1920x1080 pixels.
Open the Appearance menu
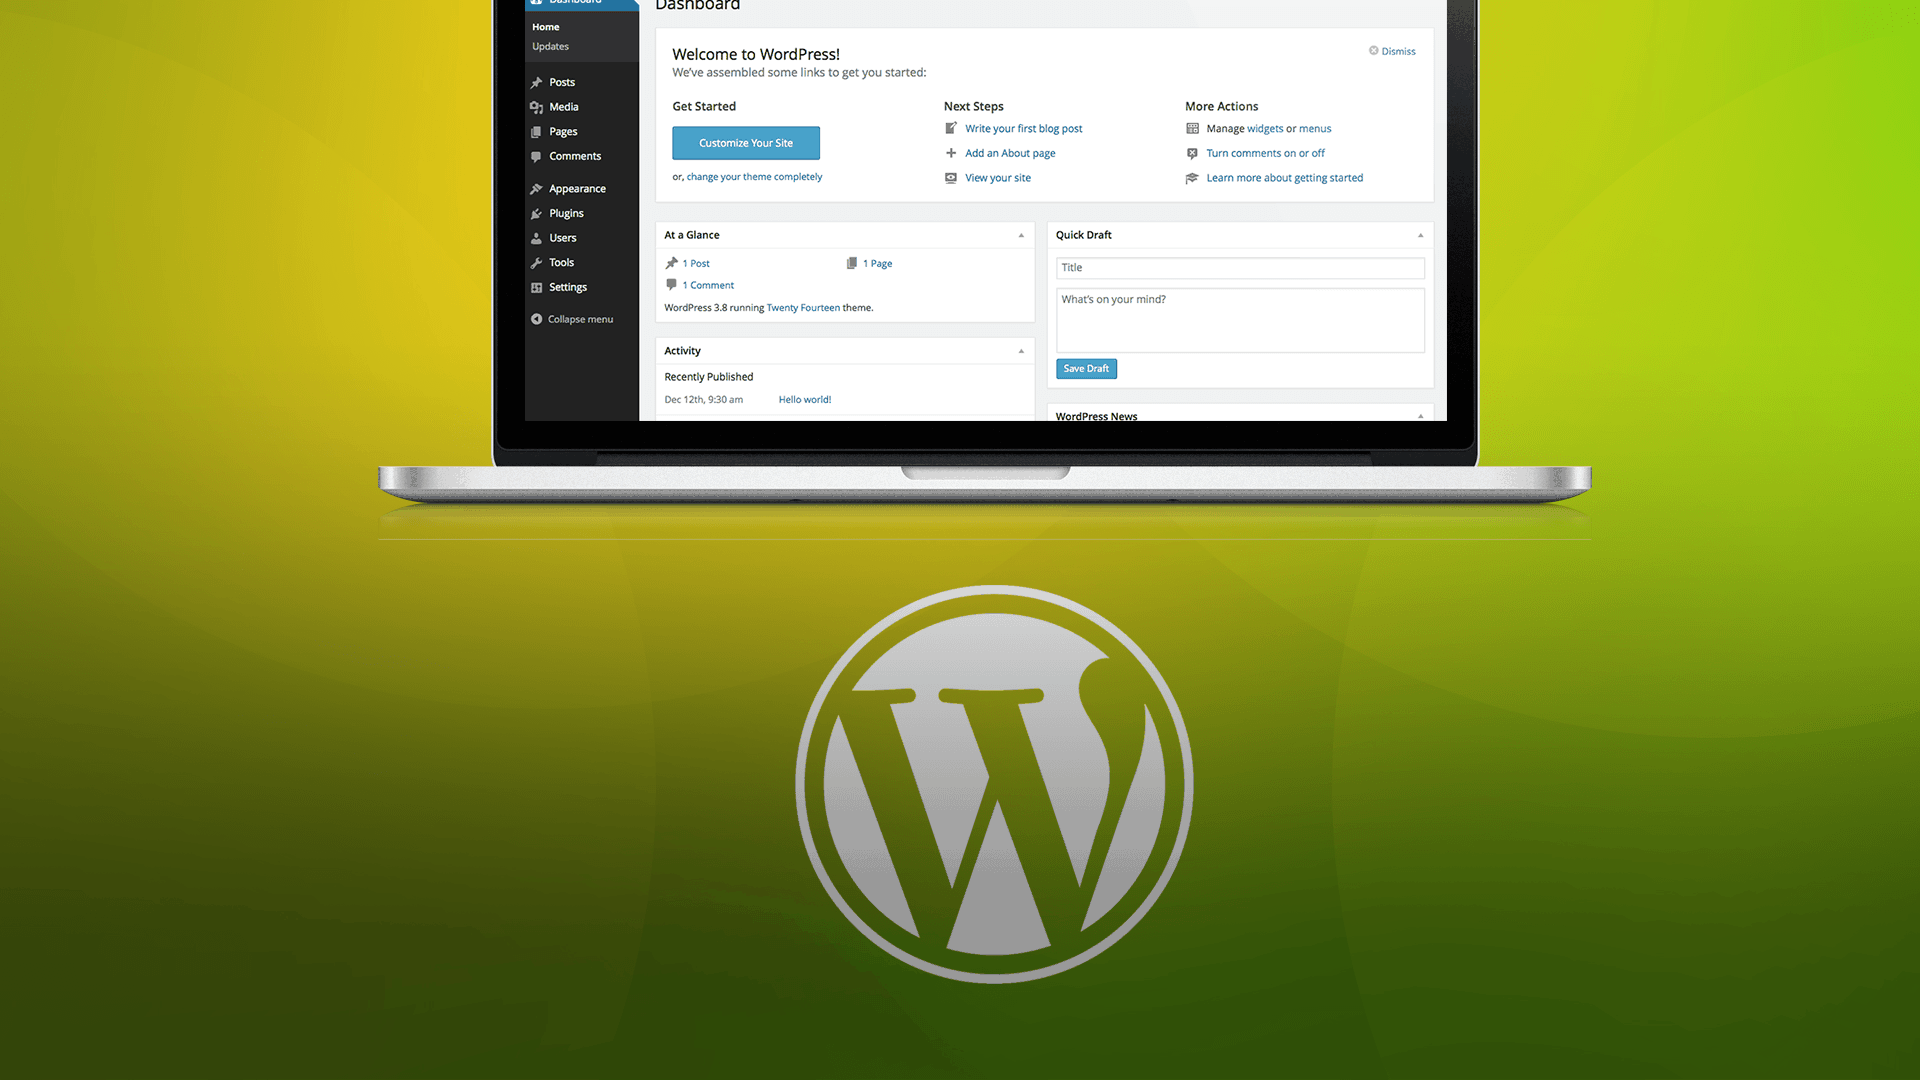[x=577, y=189]
